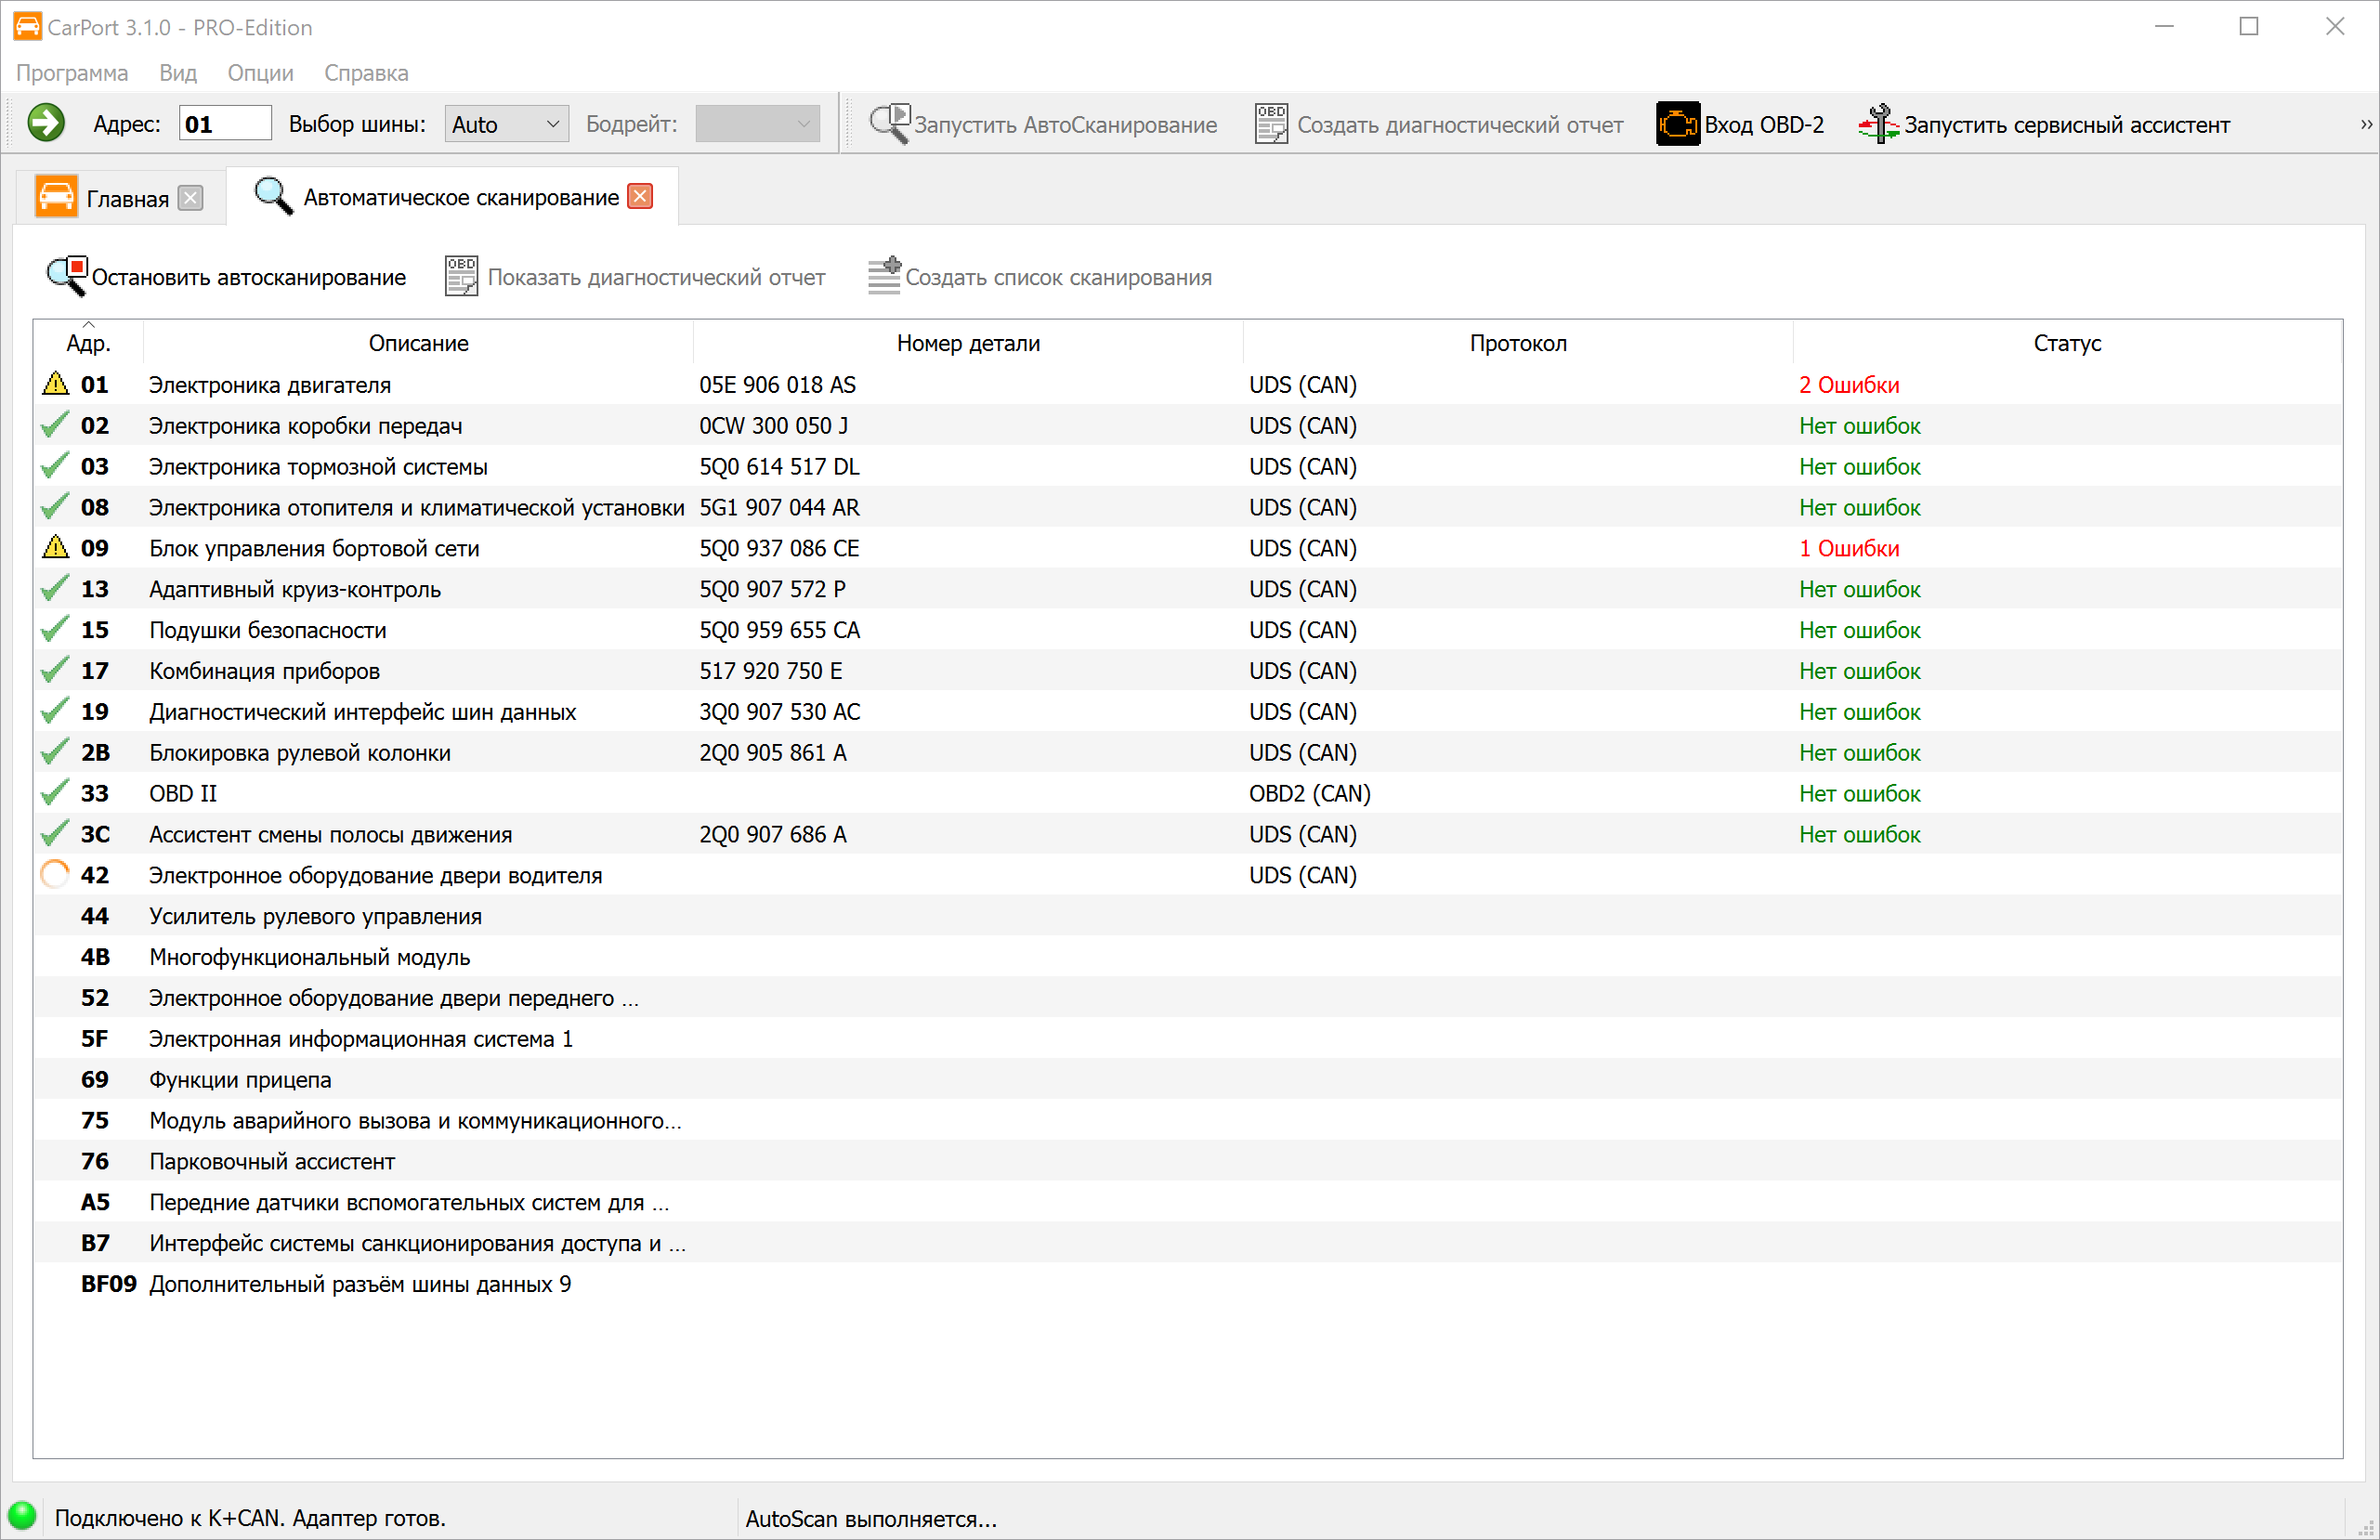Viewport: 2380px width, 1540px height.
Task: Click the Адрес input field
Action: (225, 124)
